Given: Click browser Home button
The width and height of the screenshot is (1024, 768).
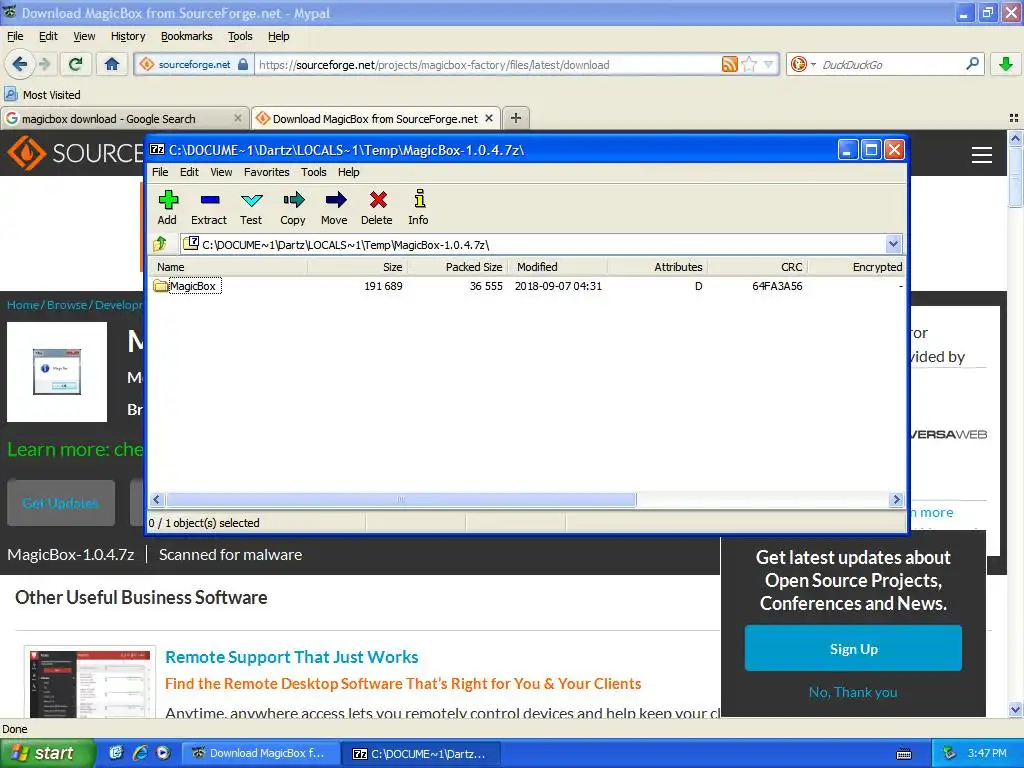Looking at the screenshot, I should pyautogui.click(x=112, y=64).
